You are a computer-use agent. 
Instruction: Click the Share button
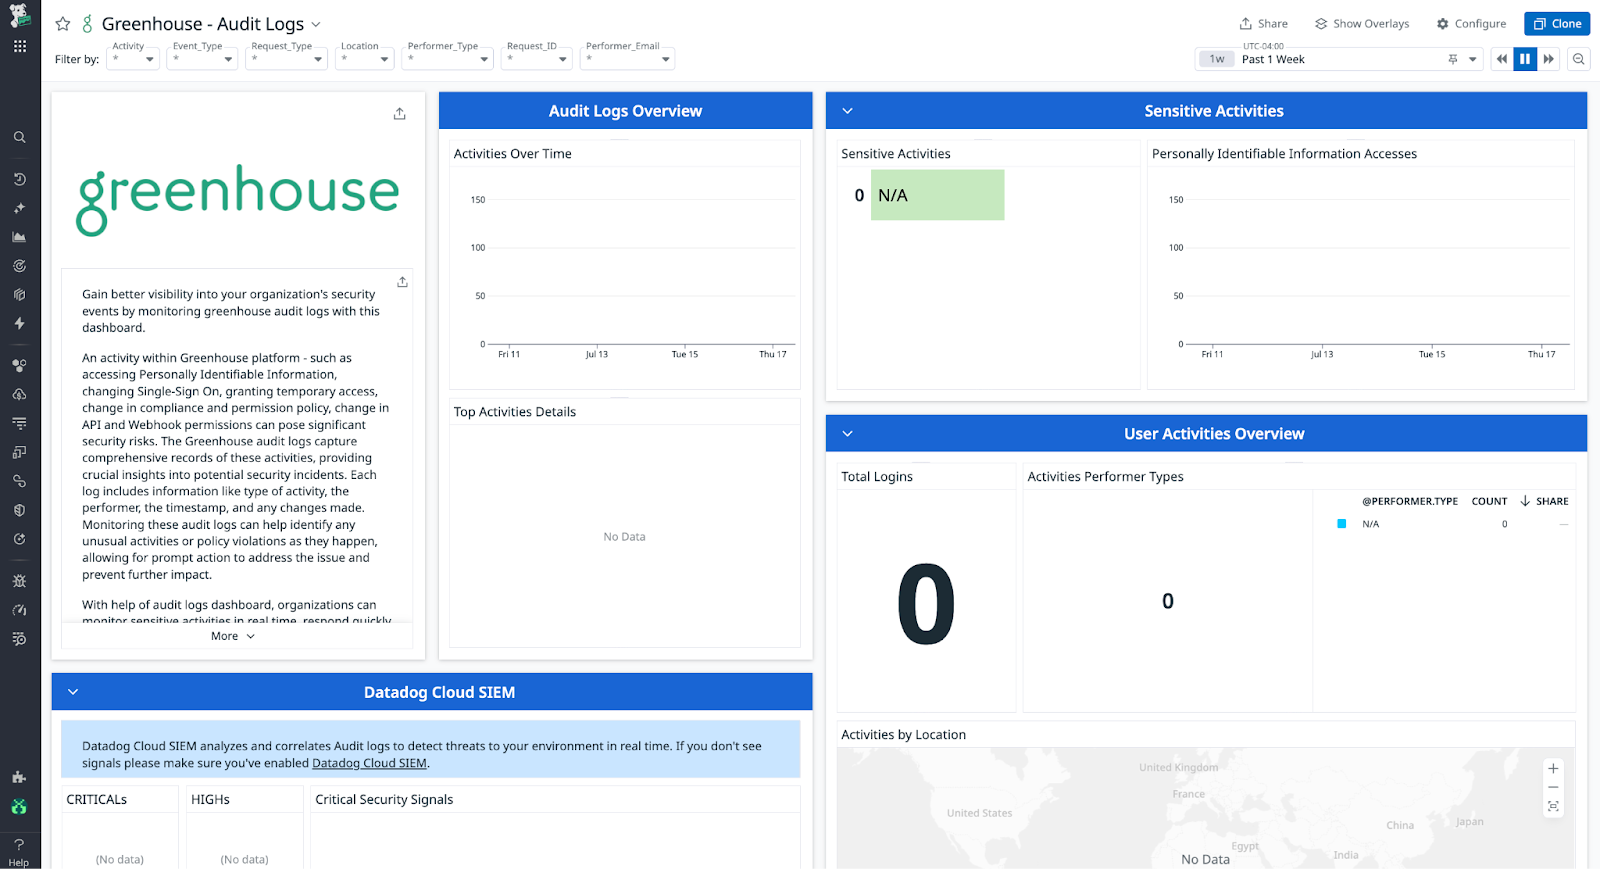pyautogui.click(x=1263, y=24)
